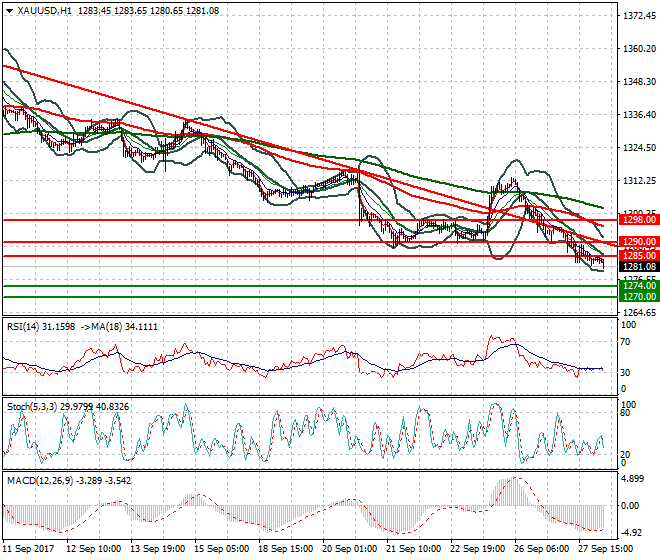This screenshot has width=660, height=560.
Task: Click the chart menu triangle beside XAUUSD,H1
Action: 9,11
